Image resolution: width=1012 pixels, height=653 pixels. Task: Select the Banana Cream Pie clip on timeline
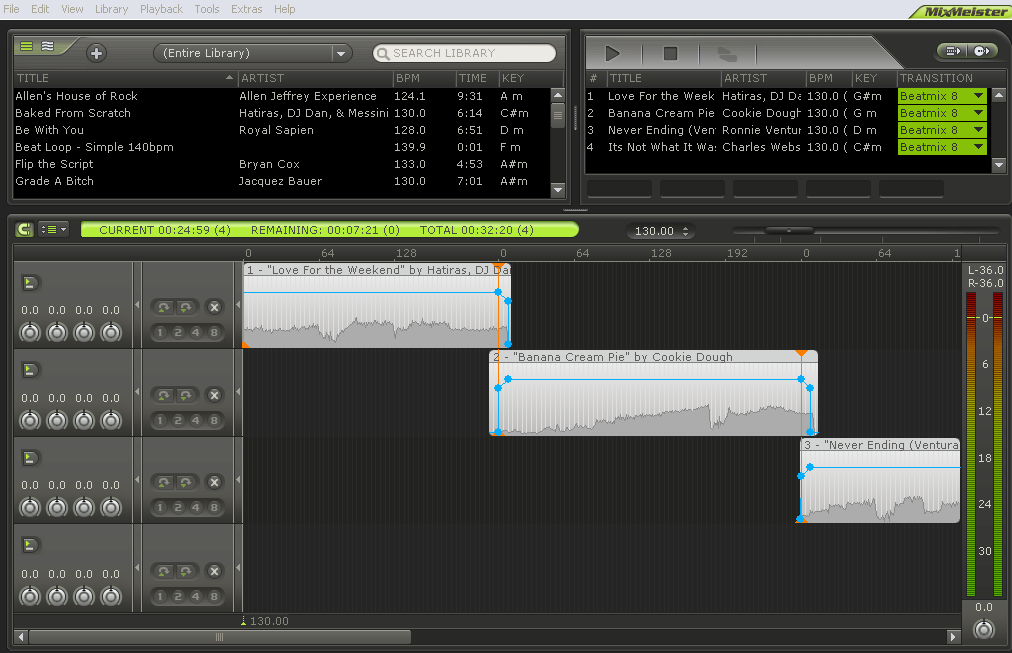tap(653, 393)
